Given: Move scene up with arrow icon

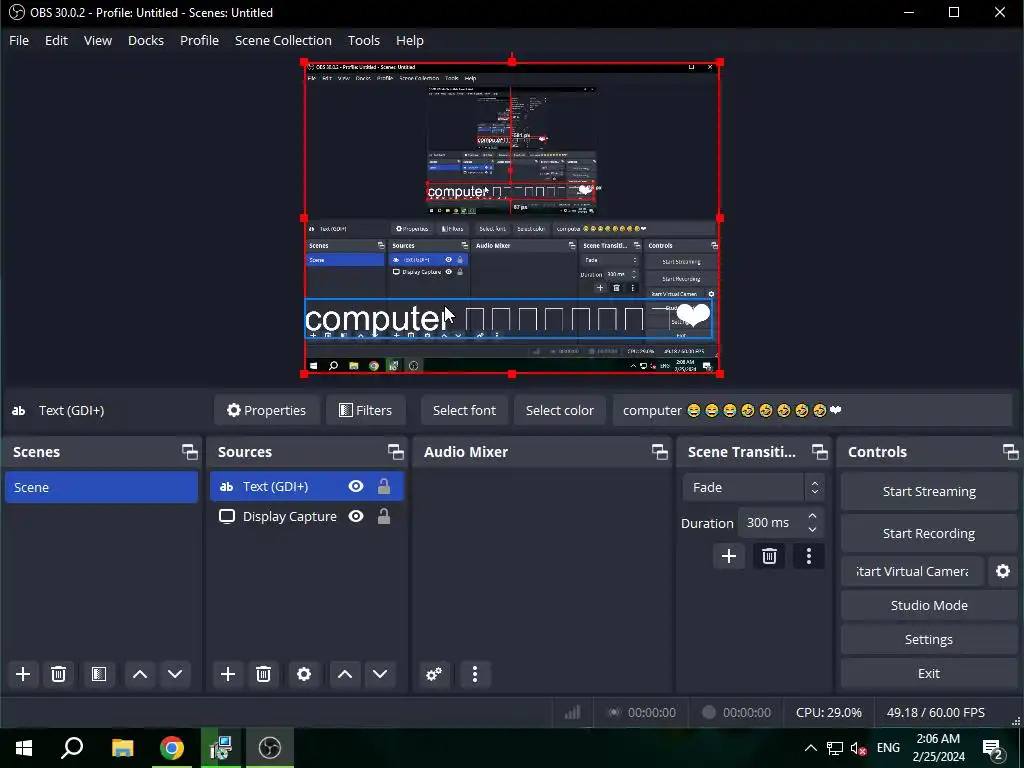Looking at the screenshot, I should 140,674.
